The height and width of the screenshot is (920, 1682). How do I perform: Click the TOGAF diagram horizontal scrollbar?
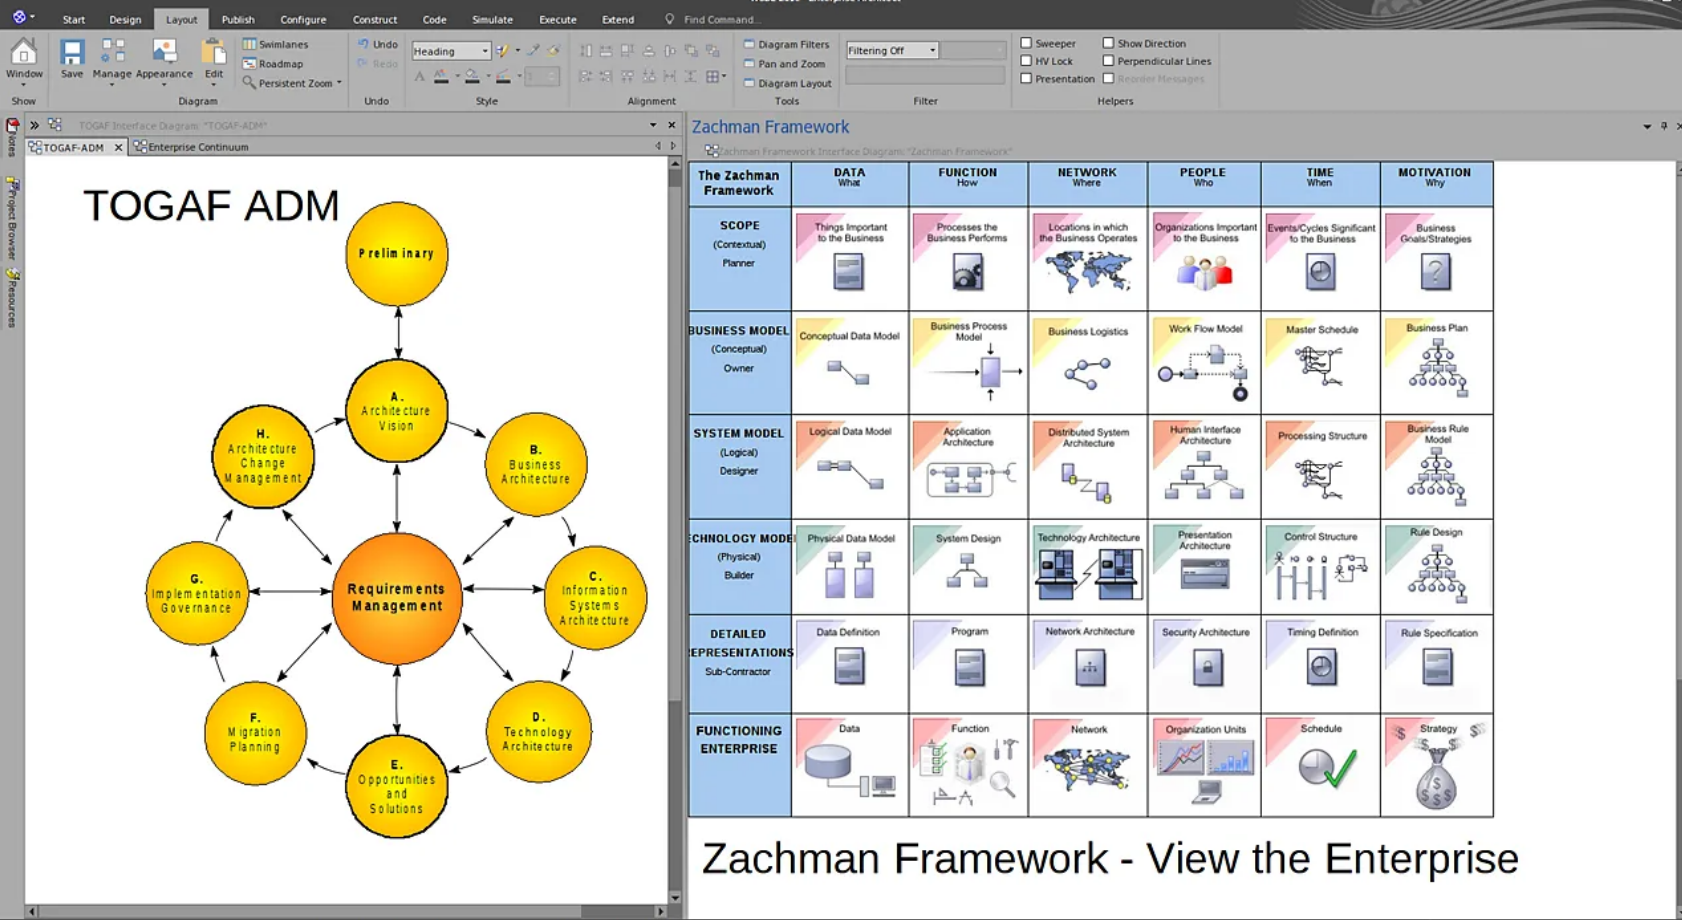346,911
